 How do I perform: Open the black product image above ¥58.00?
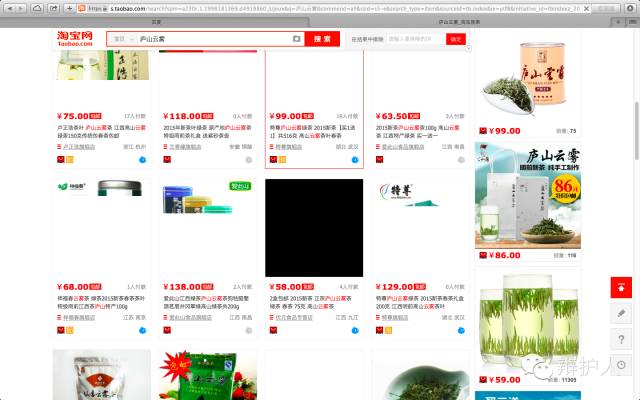click(x=314, y=228)
